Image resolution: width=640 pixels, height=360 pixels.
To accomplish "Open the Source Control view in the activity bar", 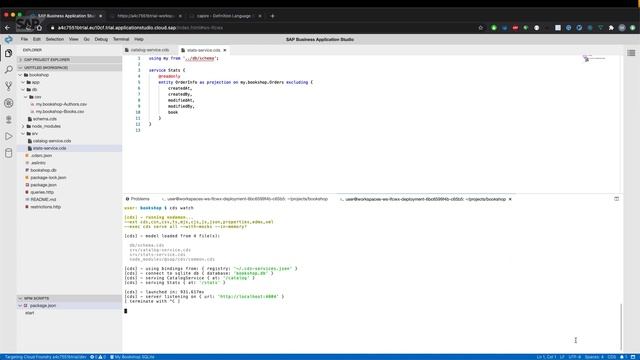I will coord(9,86).
